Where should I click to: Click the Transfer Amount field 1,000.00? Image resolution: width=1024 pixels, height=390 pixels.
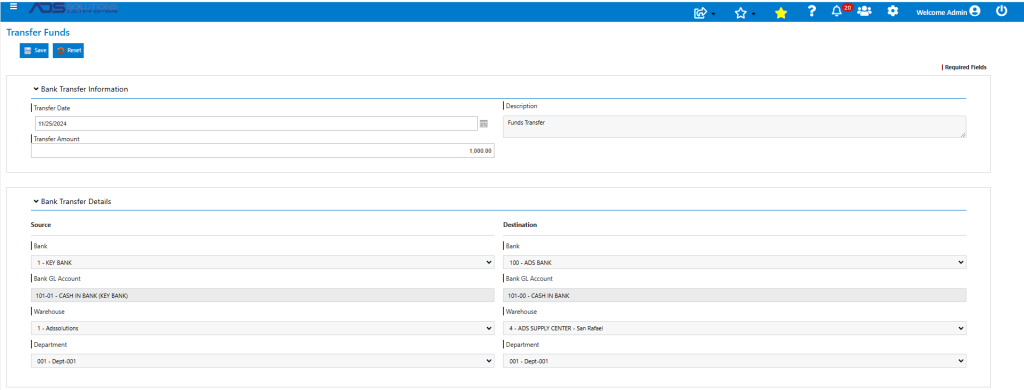coord(263,151)
